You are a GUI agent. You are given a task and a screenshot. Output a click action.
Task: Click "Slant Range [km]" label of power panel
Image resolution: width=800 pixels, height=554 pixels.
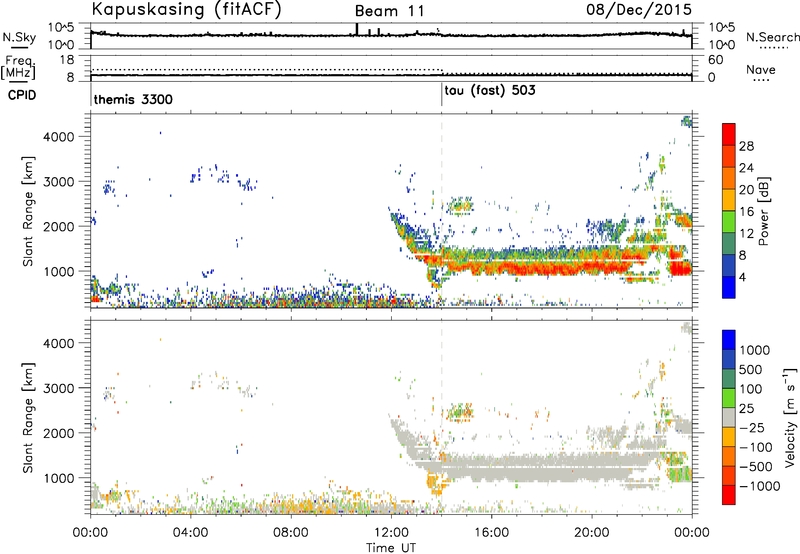pyautogui.click(x=28, y=211)
